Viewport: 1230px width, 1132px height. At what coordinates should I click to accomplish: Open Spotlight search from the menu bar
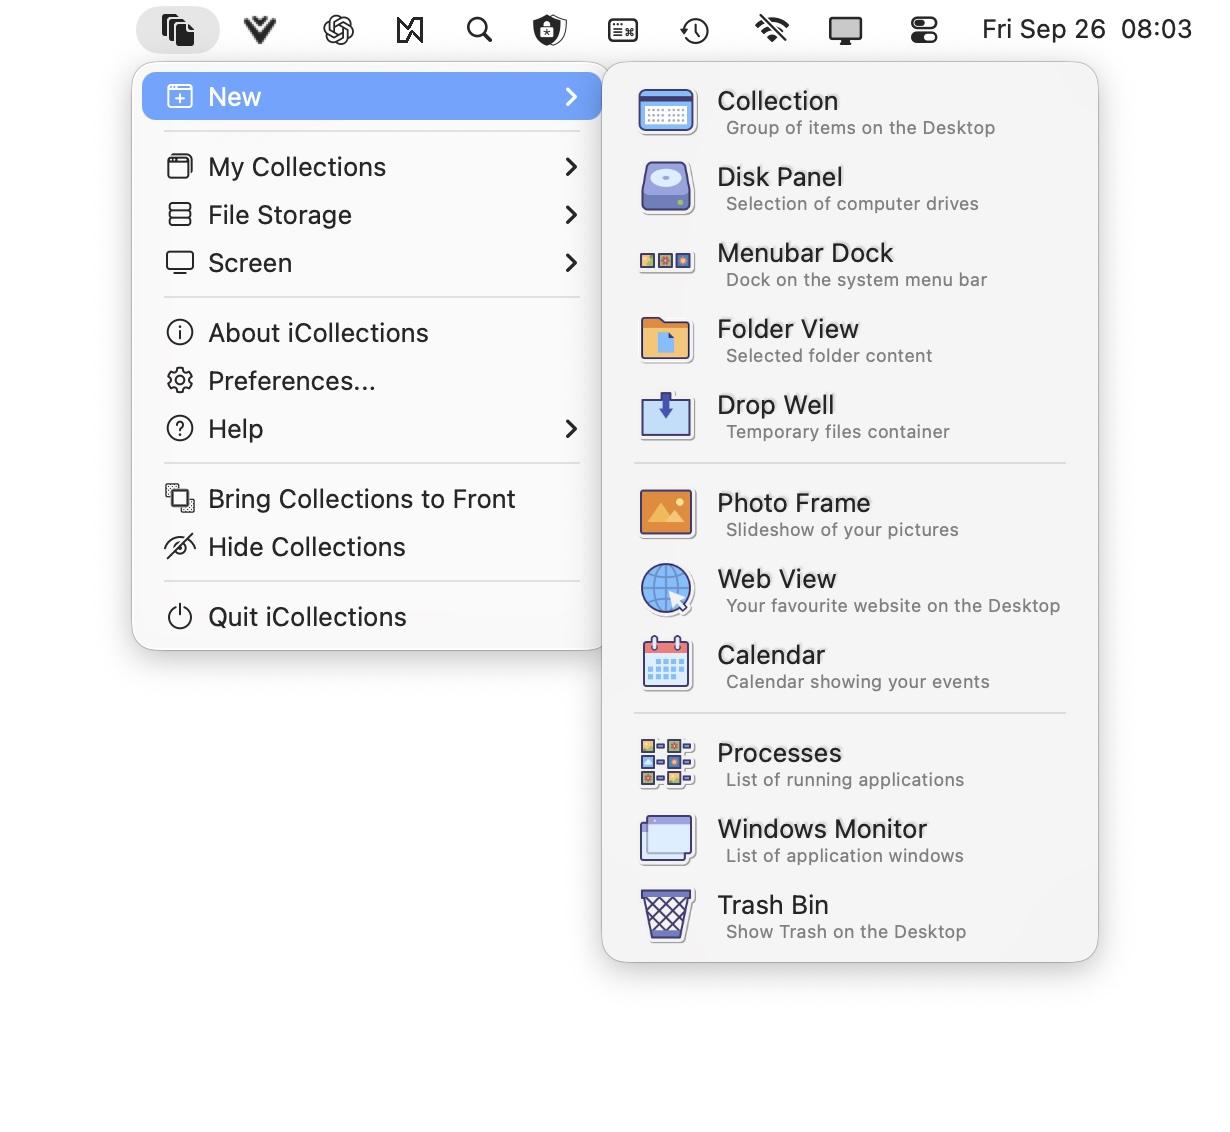(x=479, y=29)
